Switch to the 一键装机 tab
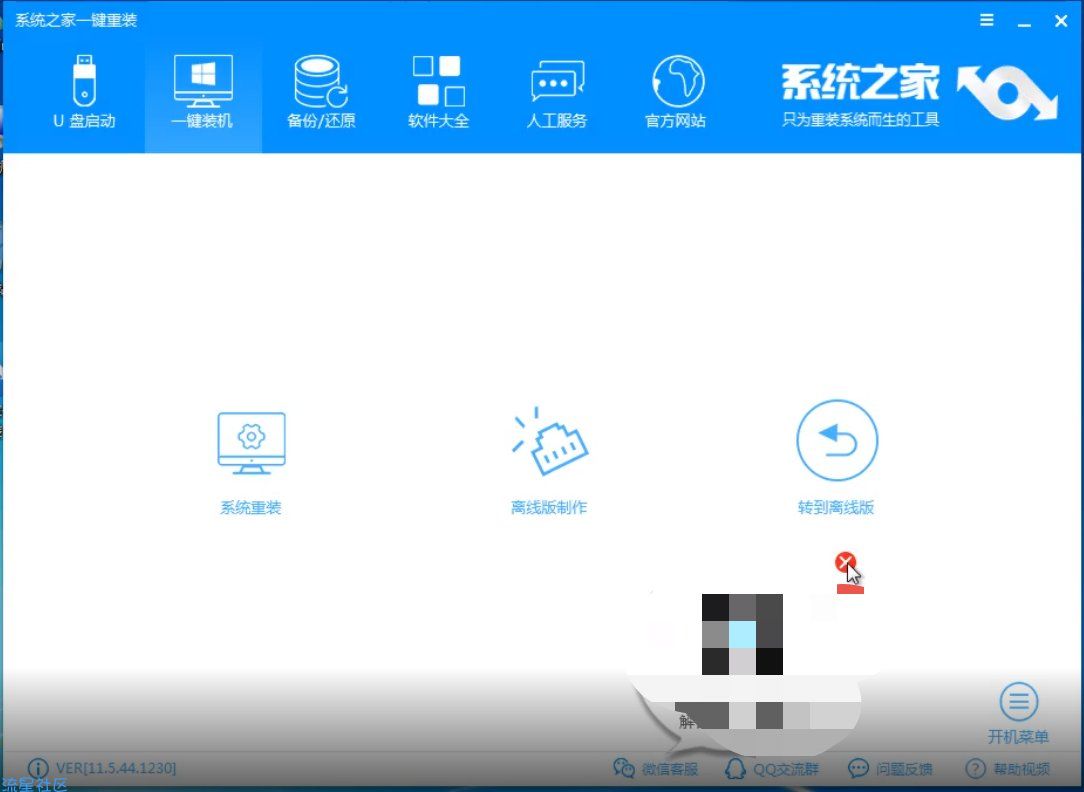 203,93
